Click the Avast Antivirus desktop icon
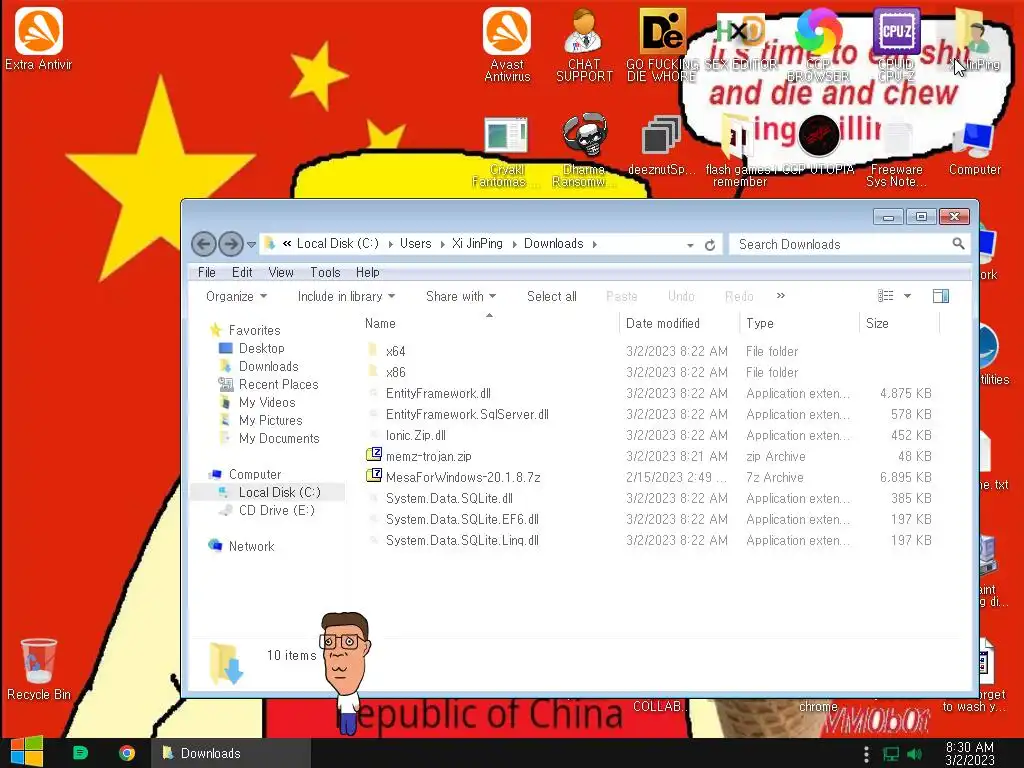The width and height of the screenshot is (1024, 768). (507, 44)
